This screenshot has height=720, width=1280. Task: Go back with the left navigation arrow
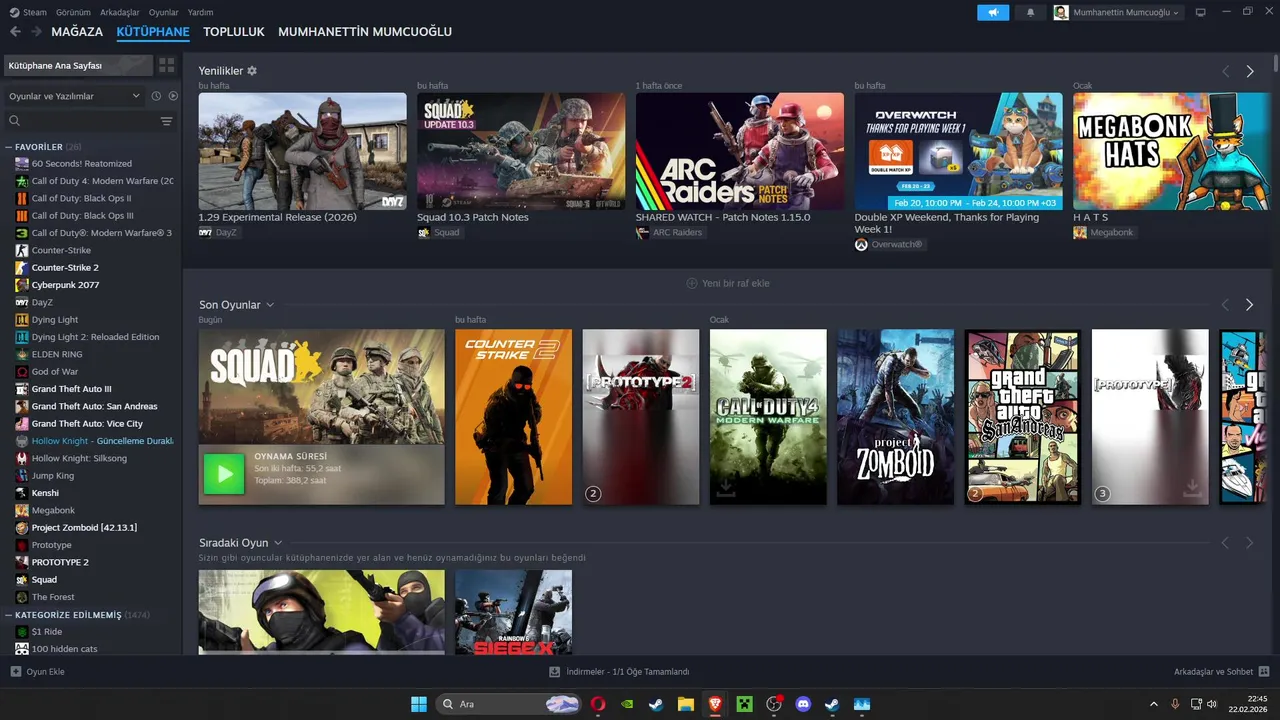click(x=15, y=32)
